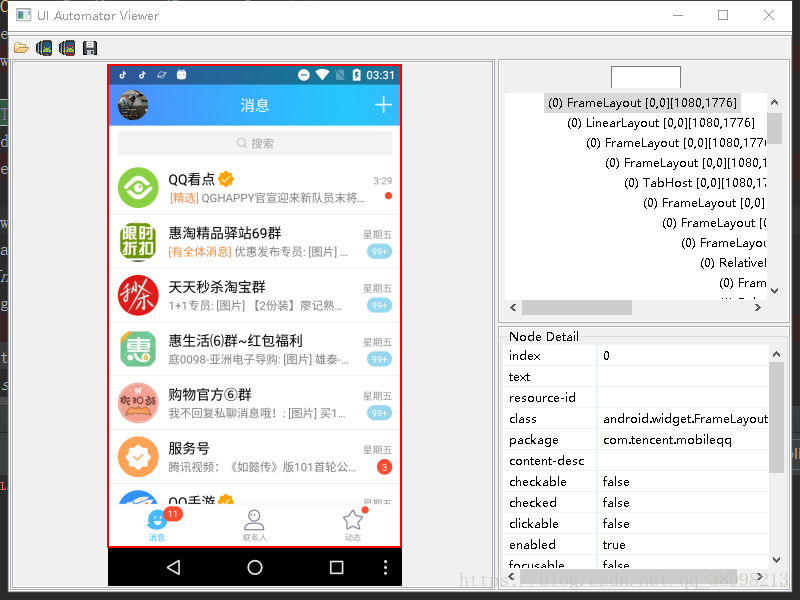
Task: Click the Wi-Fi status bar icon
Action: (x=322, y=75)
